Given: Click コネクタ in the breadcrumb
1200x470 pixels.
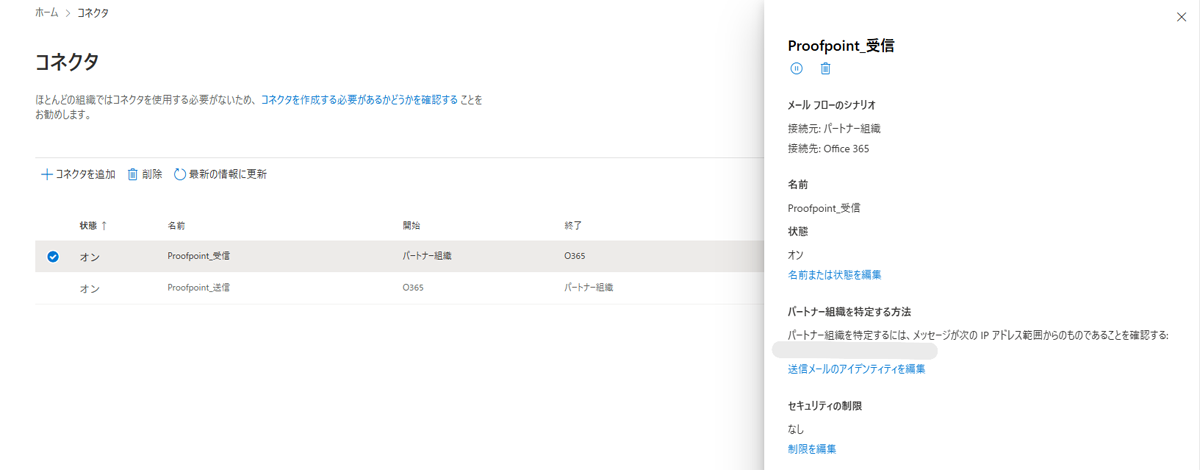Looking at the screenshot, I should (93, 13).
